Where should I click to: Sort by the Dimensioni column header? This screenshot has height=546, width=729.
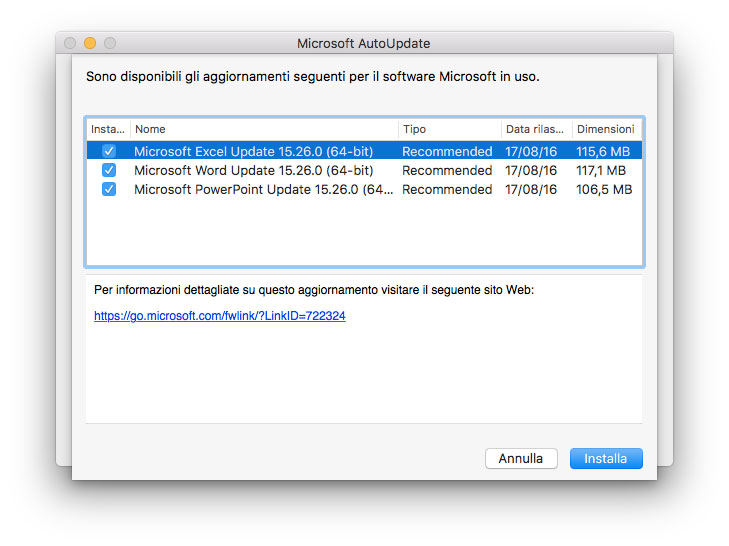tap(606, 129)
